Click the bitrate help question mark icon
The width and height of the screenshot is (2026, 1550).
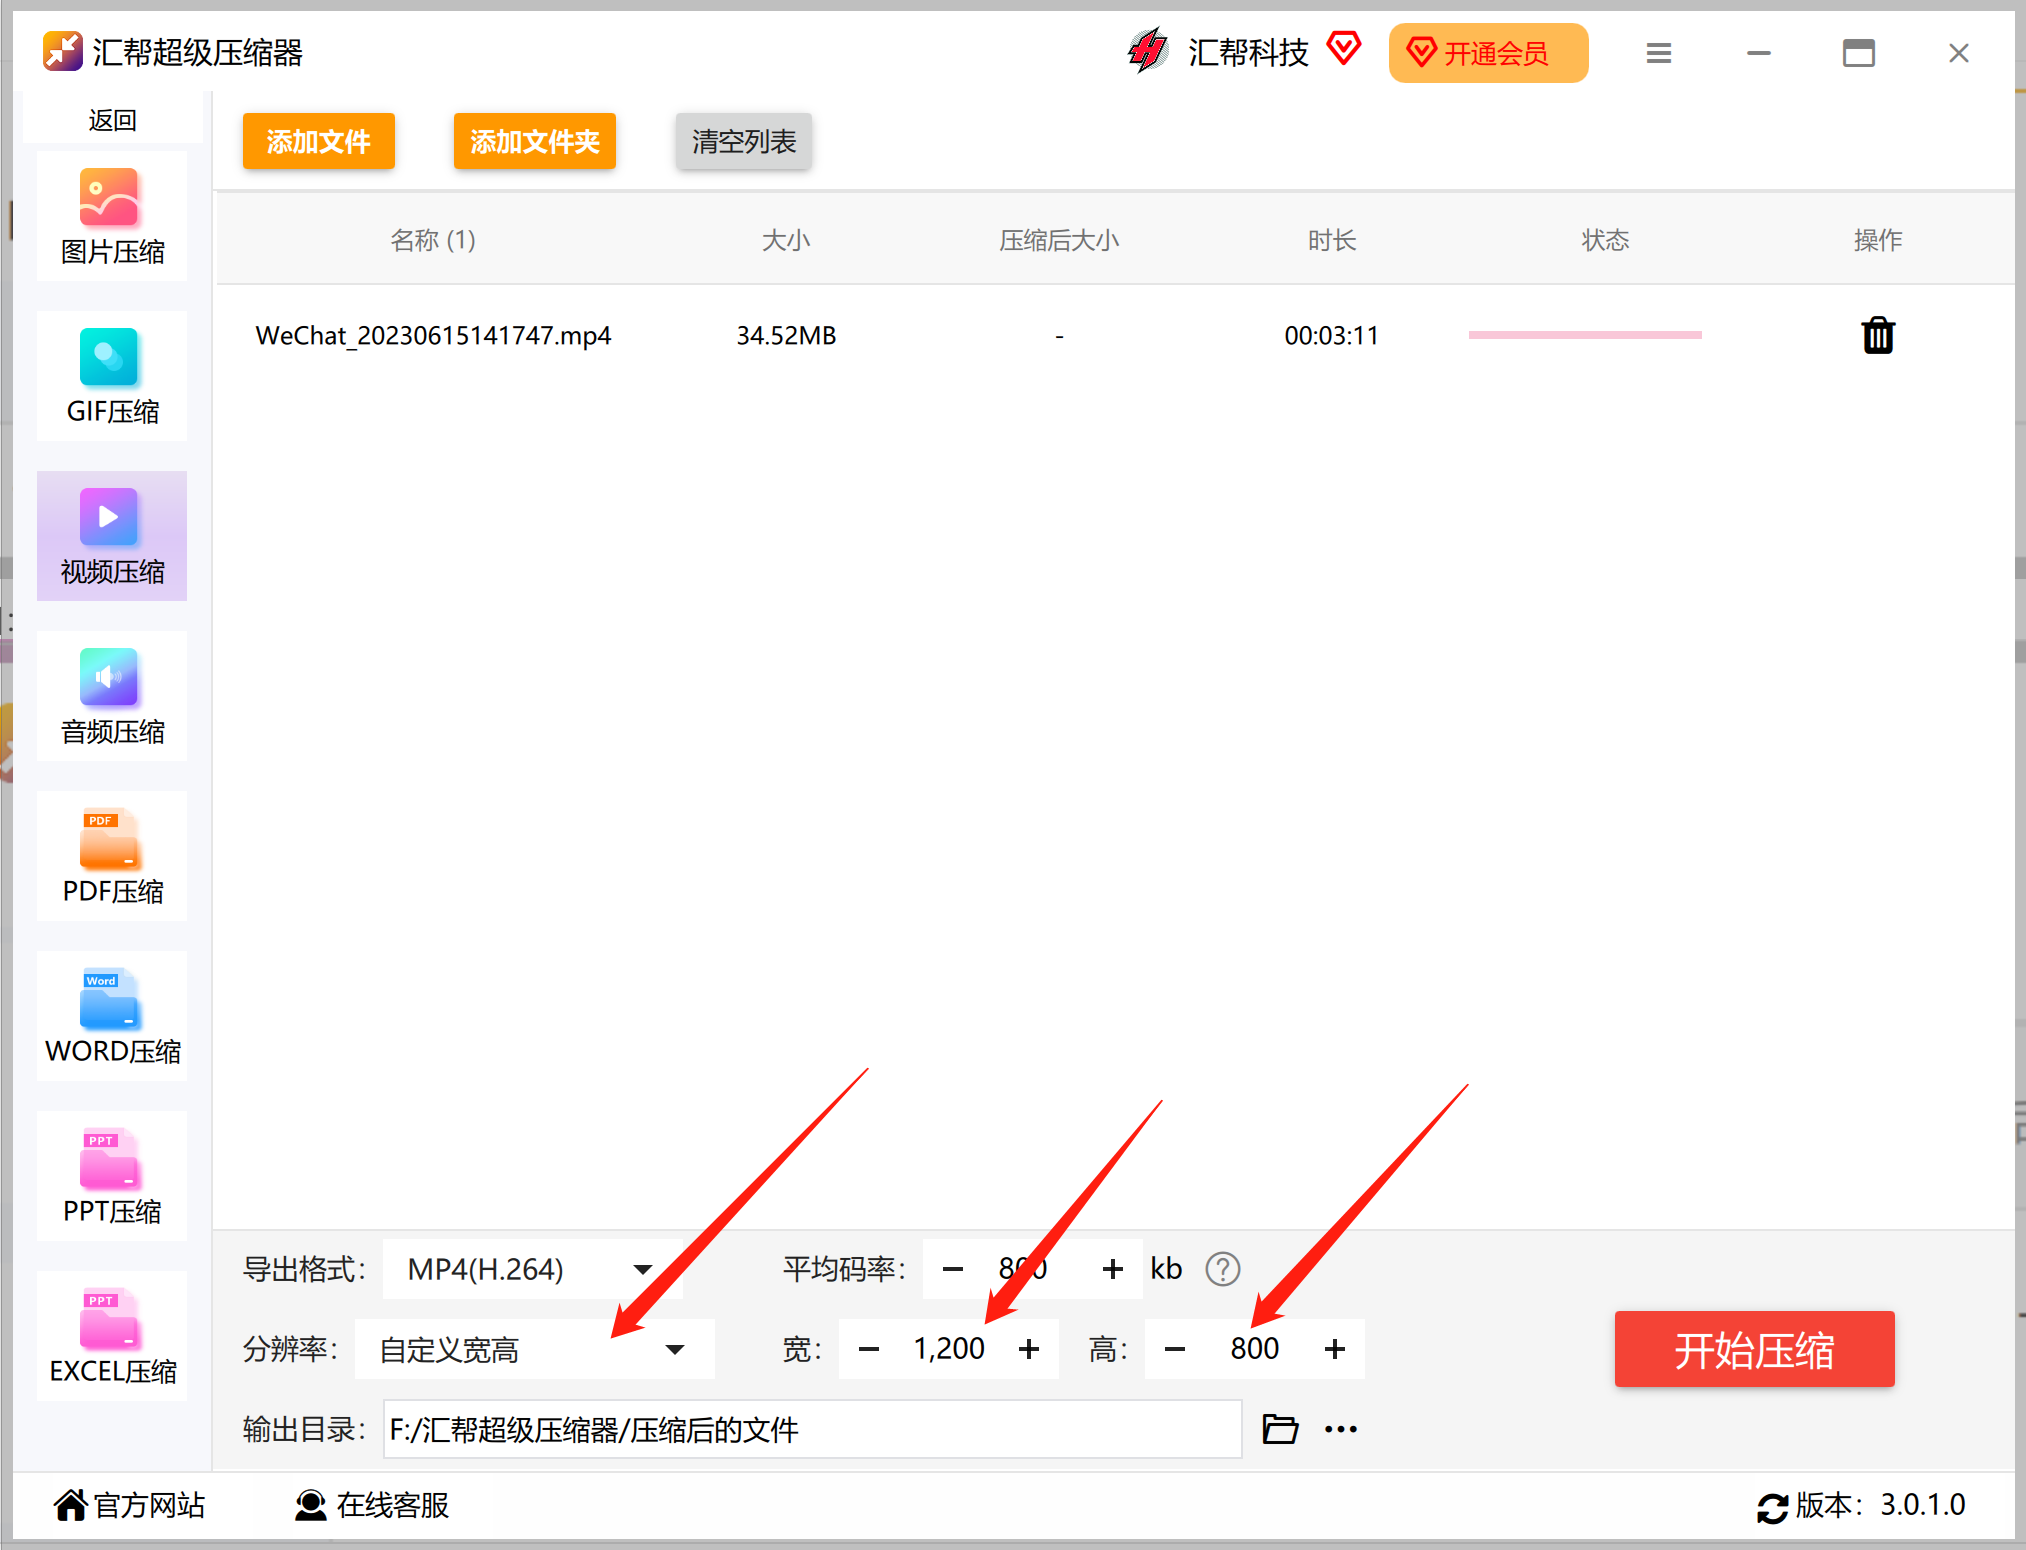pos(1222,1269)
